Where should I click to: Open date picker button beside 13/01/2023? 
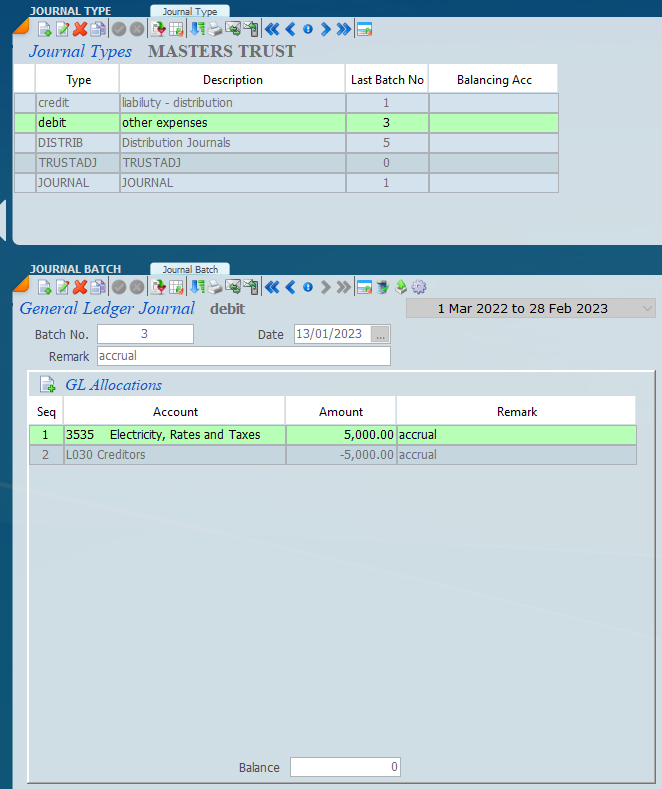click(380, 334)
